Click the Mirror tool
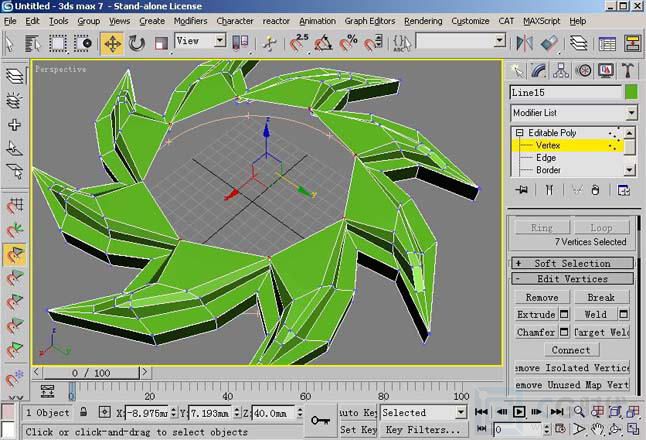The height and width of the screenshot is (440, 646). click(x=524, y=43)
